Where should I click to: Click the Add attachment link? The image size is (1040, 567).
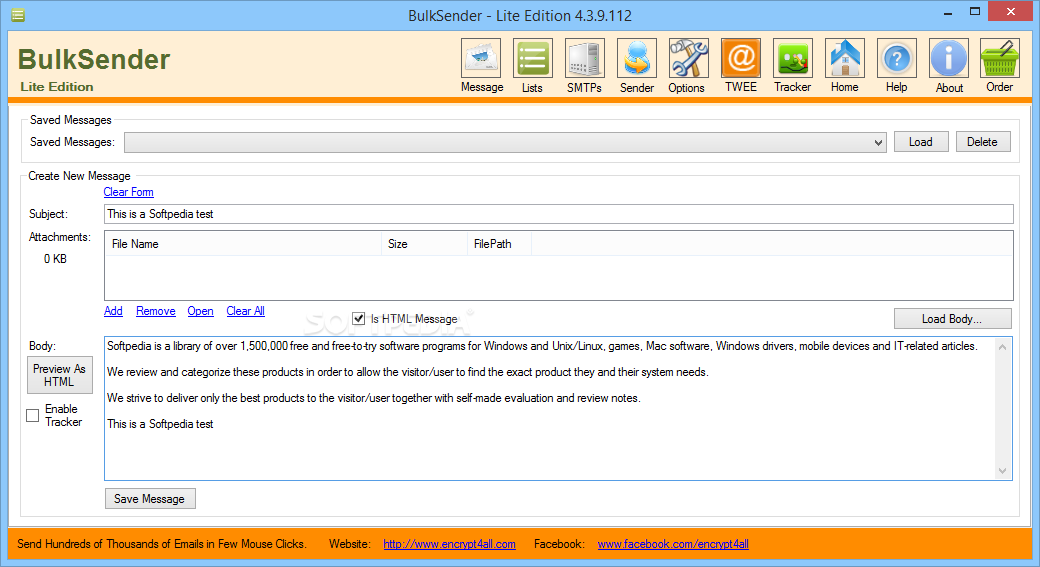113,311
